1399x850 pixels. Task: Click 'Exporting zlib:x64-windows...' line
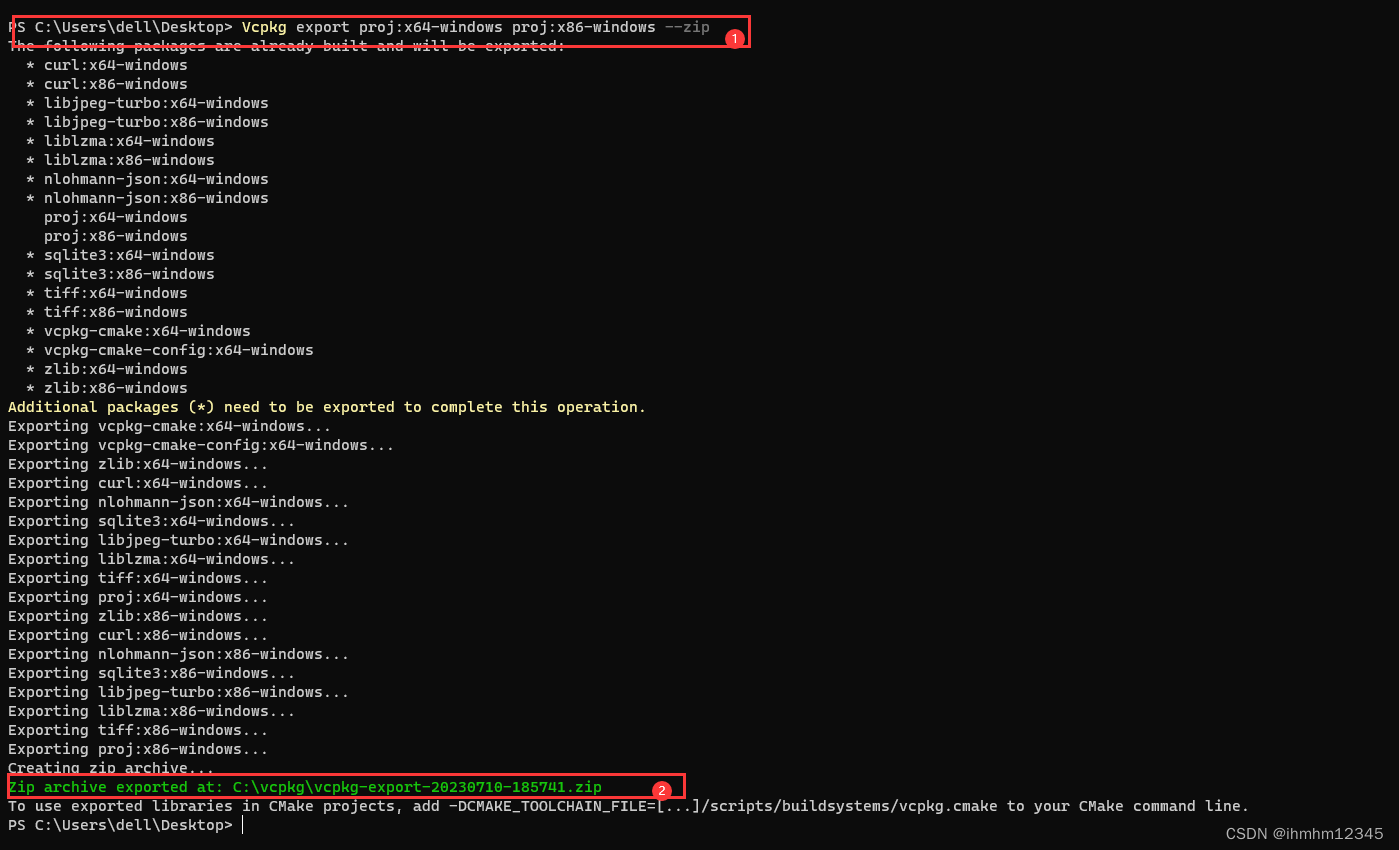point(138,464)
